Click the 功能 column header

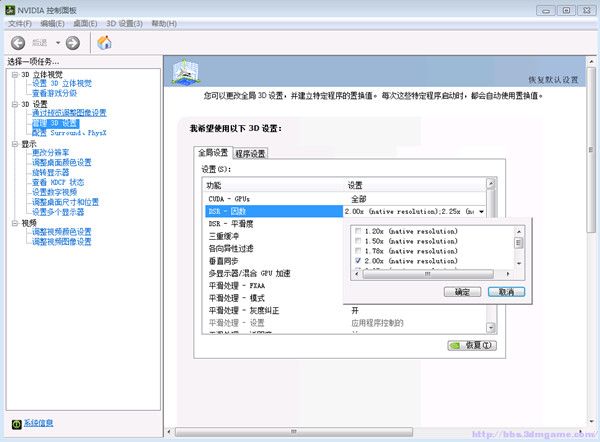(274, 185)
